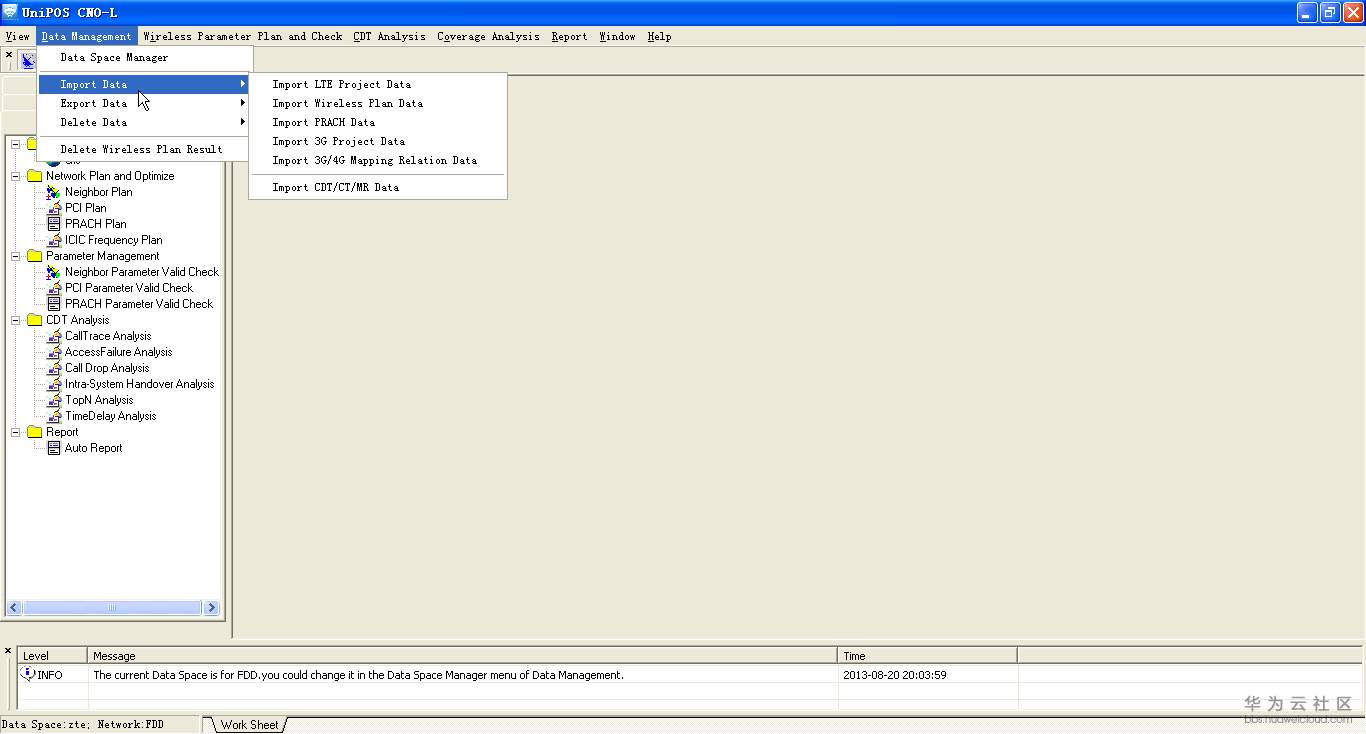This screenshot has width=1366, height=734.
Task: Click the Time column header
Action: pos(928,656)
